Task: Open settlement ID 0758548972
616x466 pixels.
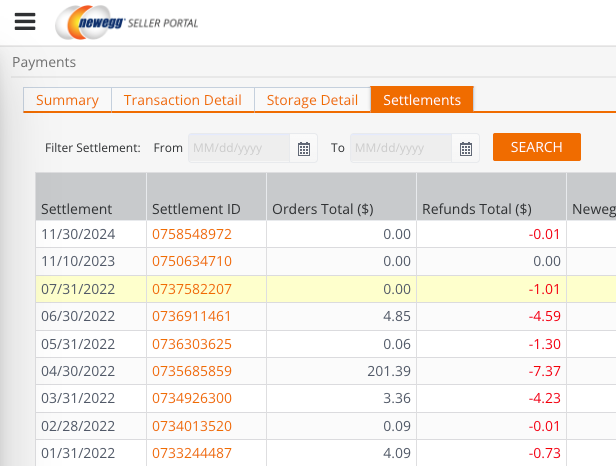Action: coord(192,234)
